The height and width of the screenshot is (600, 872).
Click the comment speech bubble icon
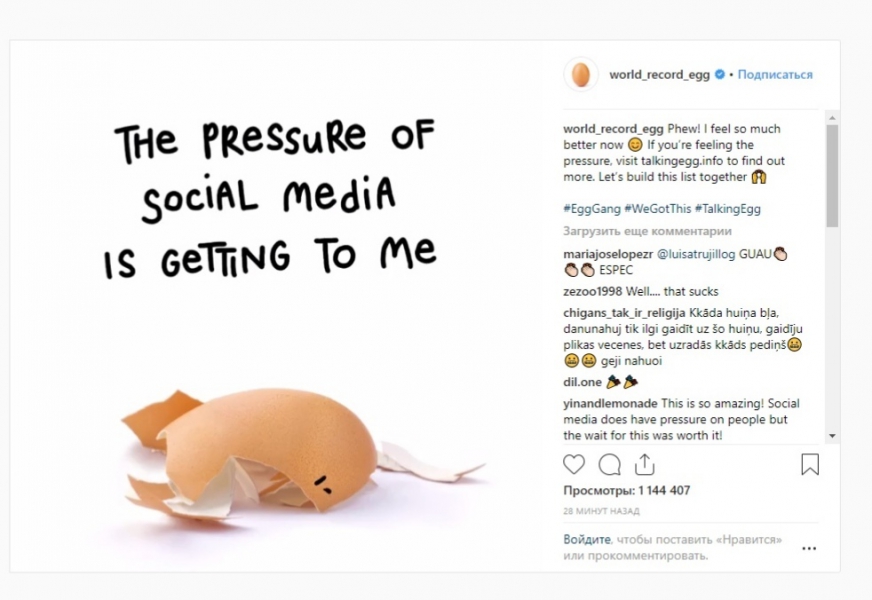pos(609,465)
